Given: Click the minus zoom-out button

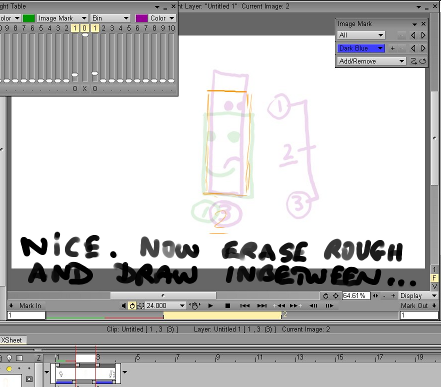Looking at the screenshot, I should 384,296.
